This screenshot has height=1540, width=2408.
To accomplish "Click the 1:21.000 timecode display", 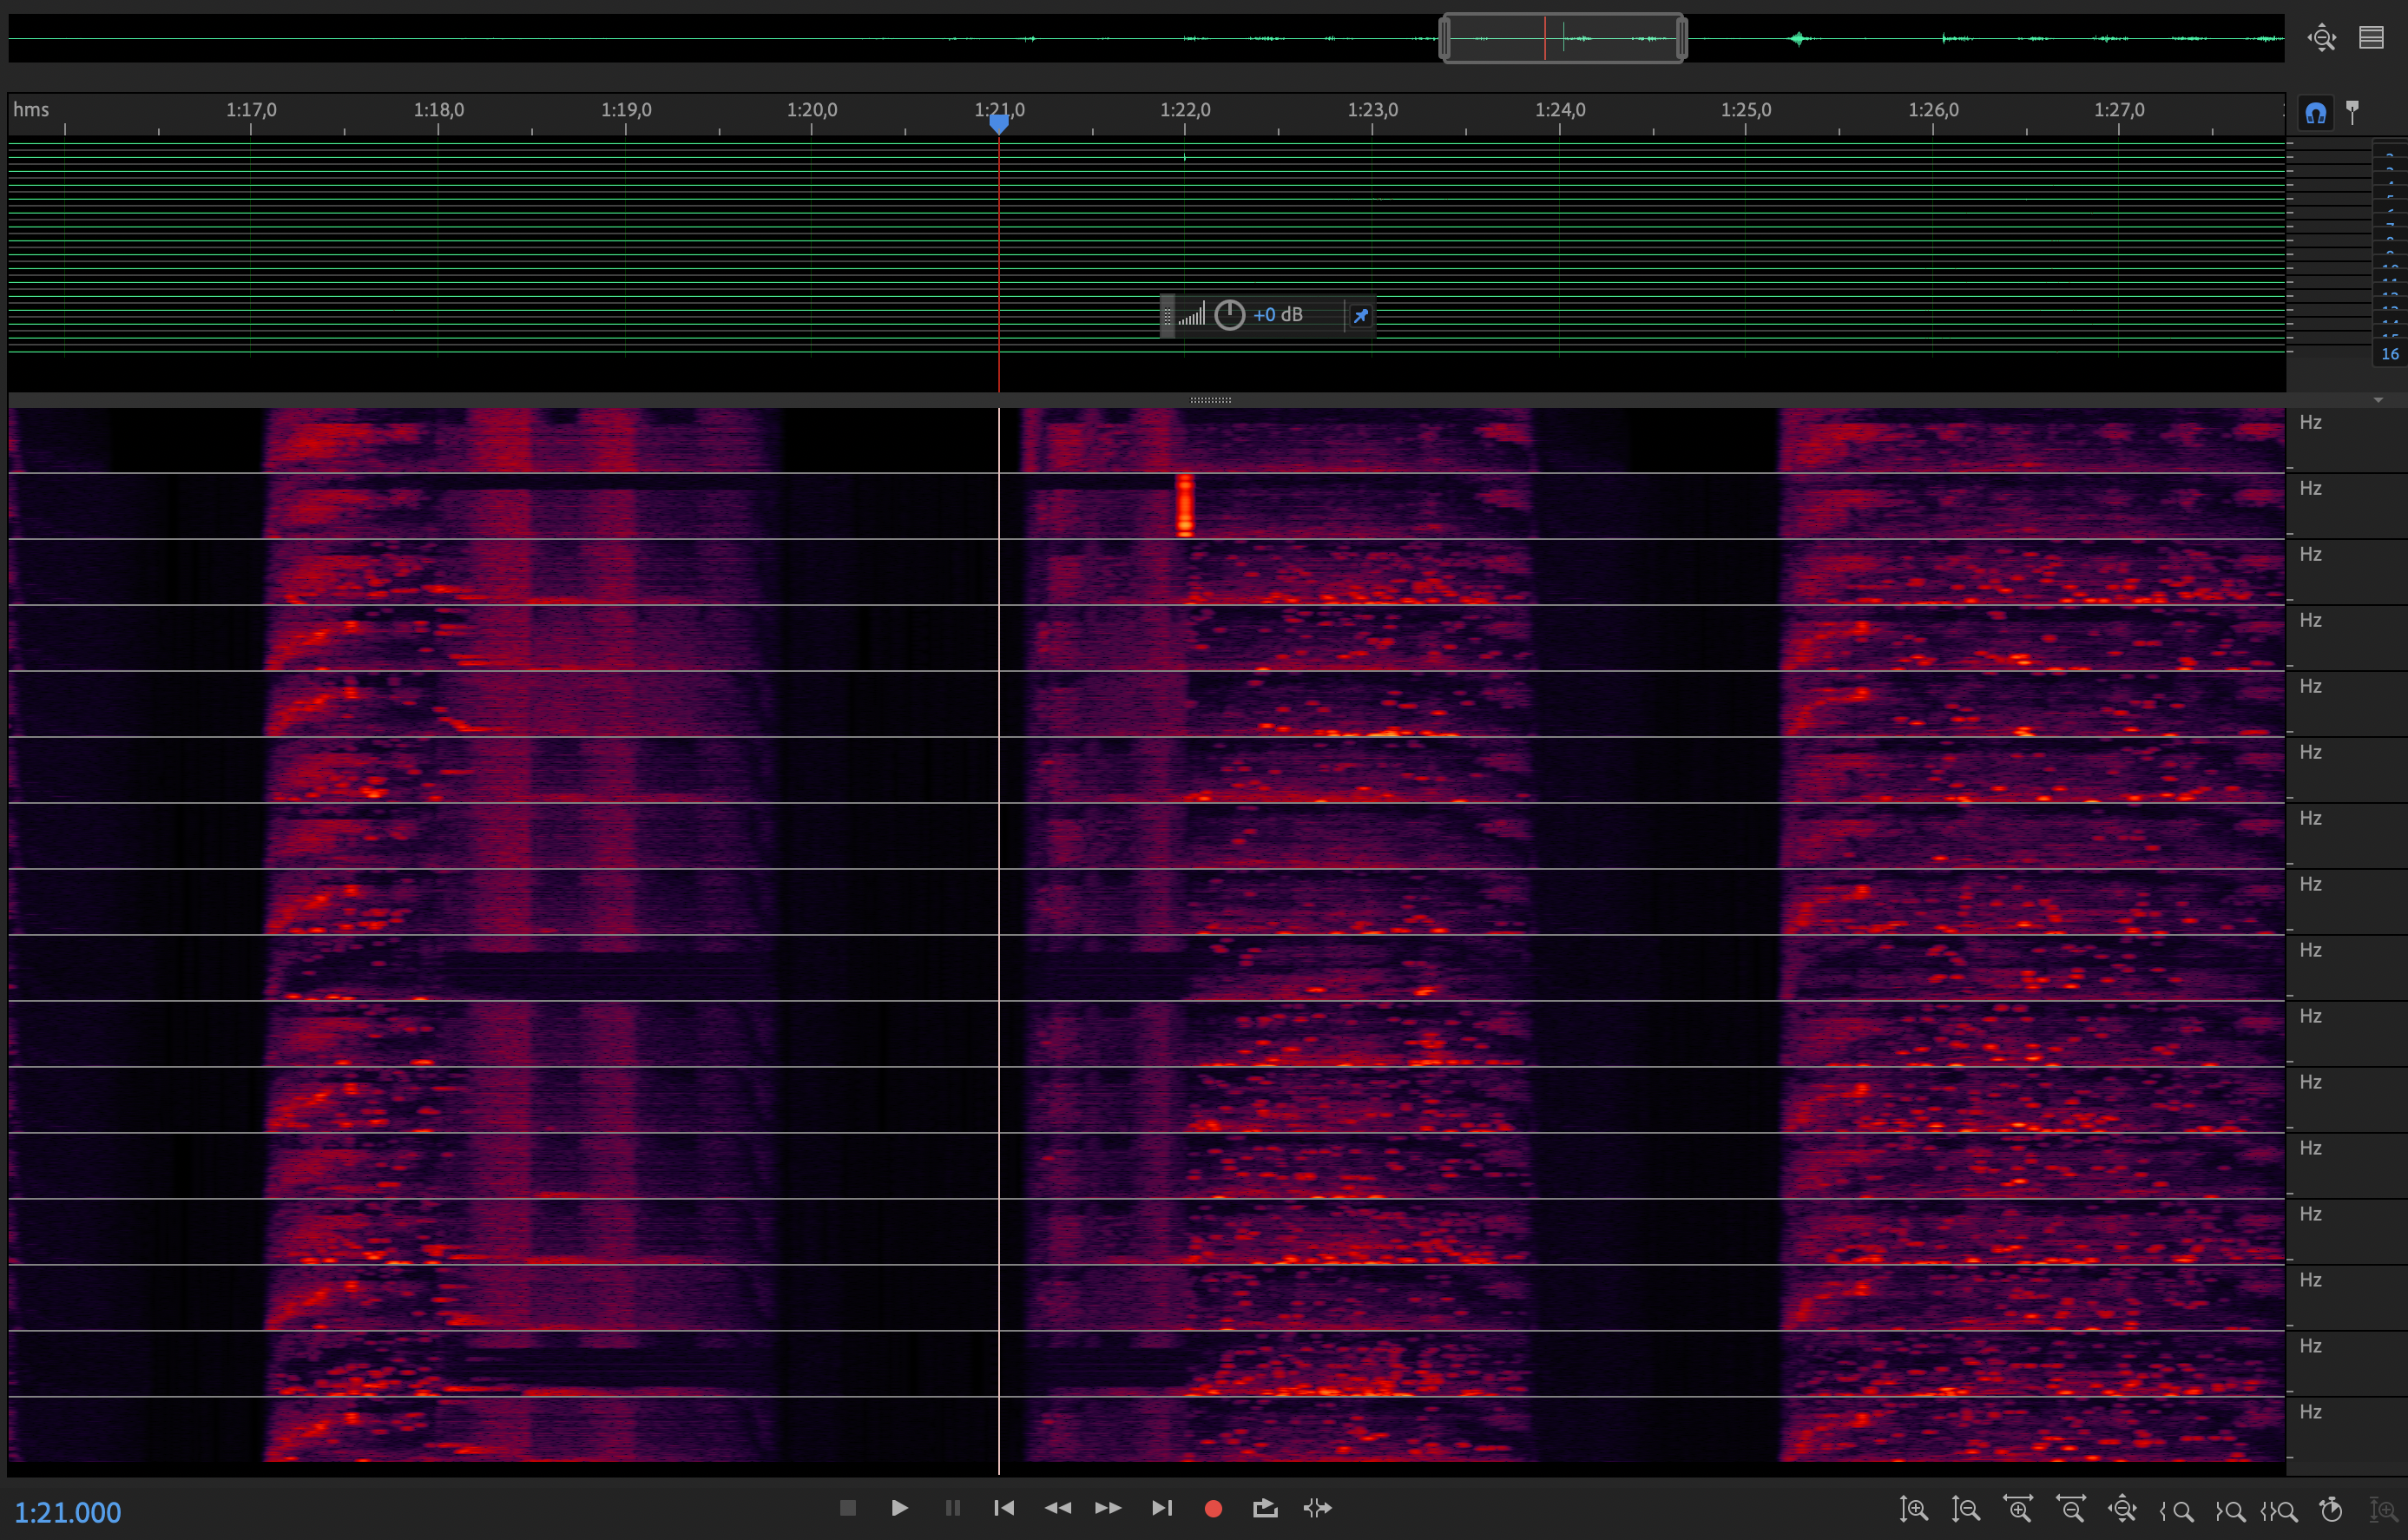I will (x=68, y=1512).
